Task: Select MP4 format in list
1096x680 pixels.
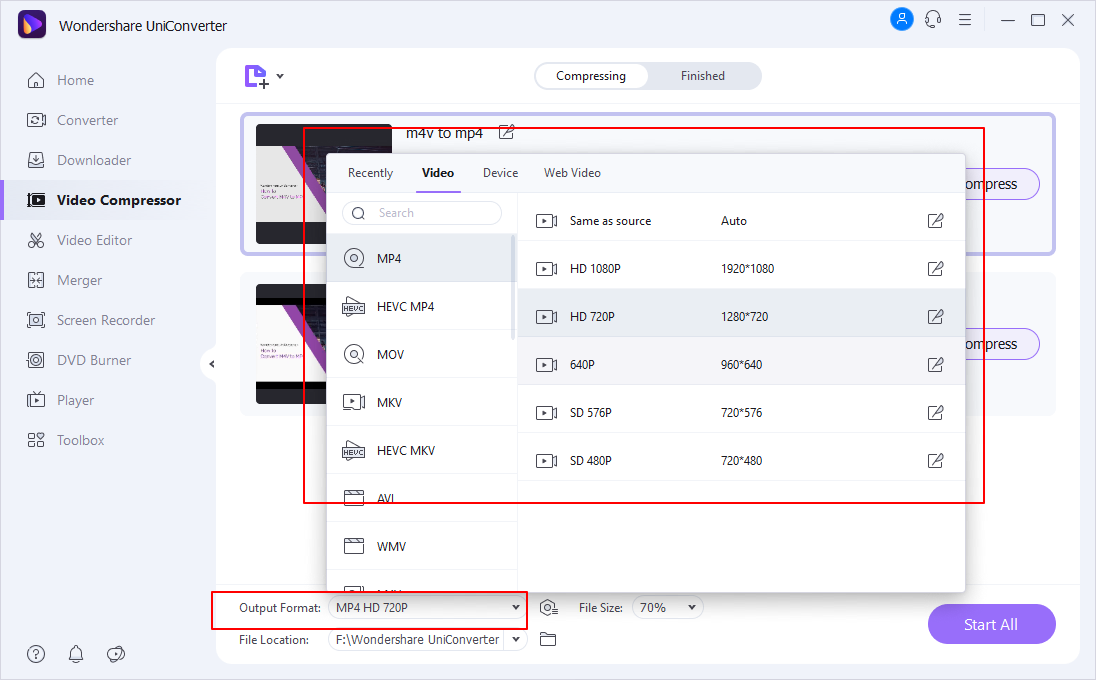Action: (420, 259)
